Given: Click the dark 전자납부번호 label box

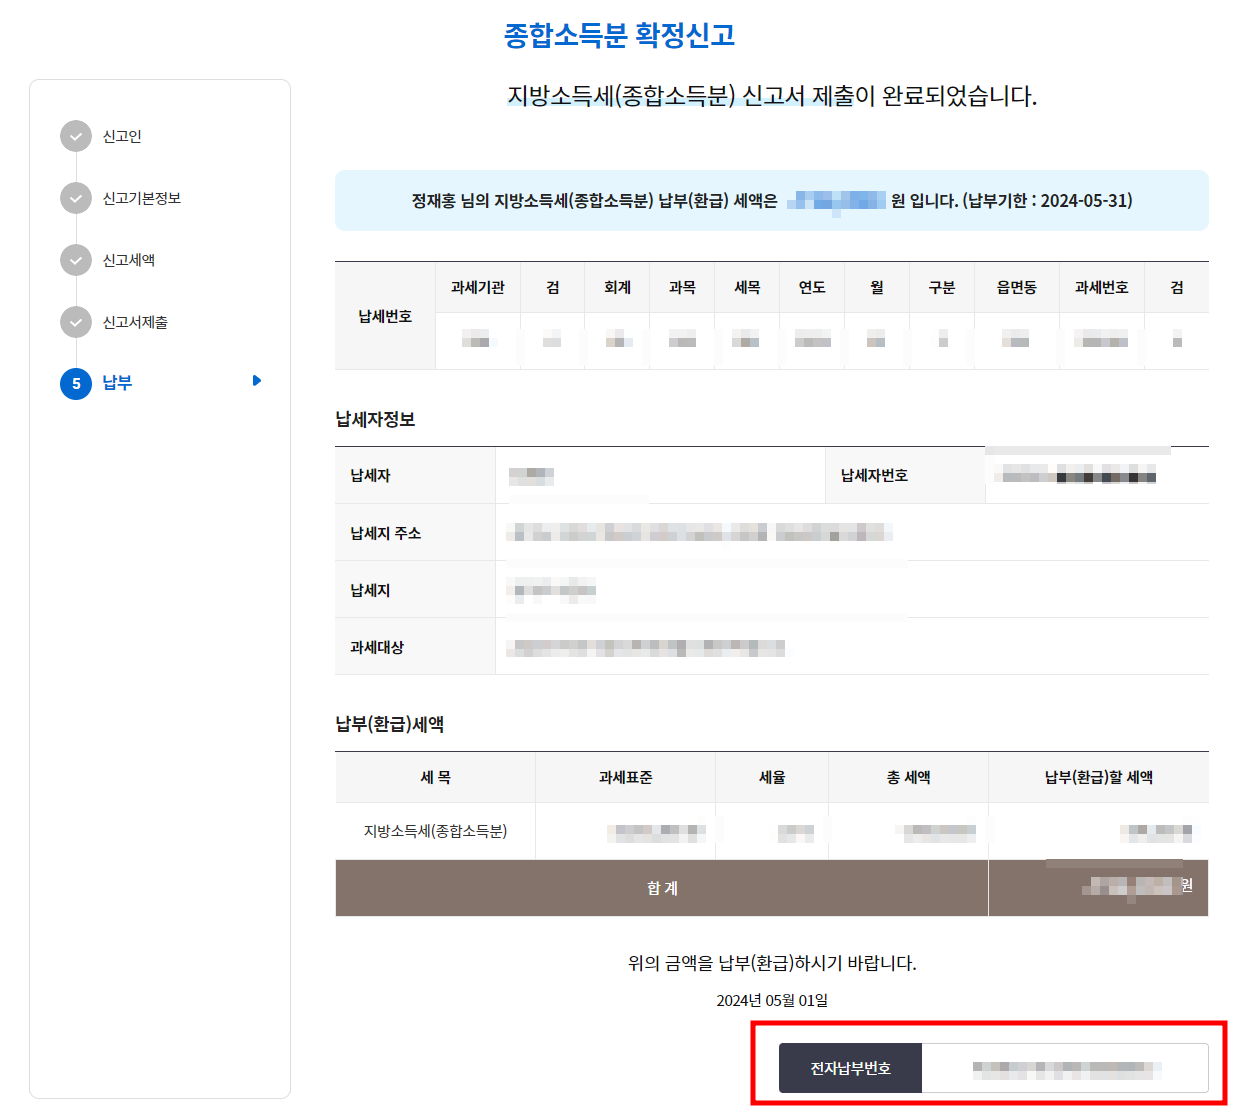Looking at the screenshot, I should click(x=850, y=1068).
